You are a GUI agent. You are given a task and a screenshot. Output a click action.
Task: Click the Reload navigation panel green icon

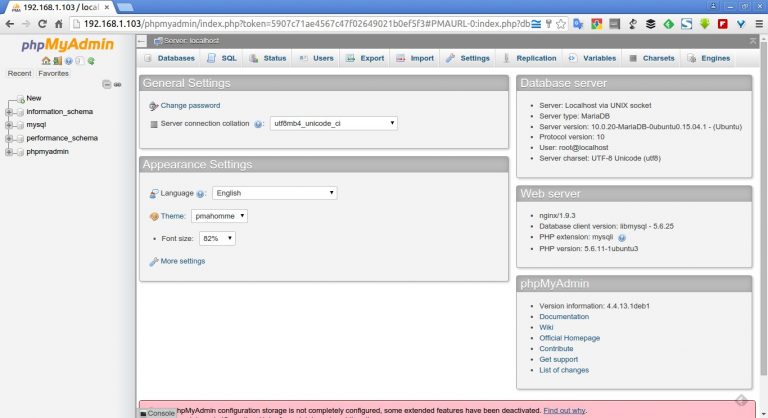[x=91, y=61]
